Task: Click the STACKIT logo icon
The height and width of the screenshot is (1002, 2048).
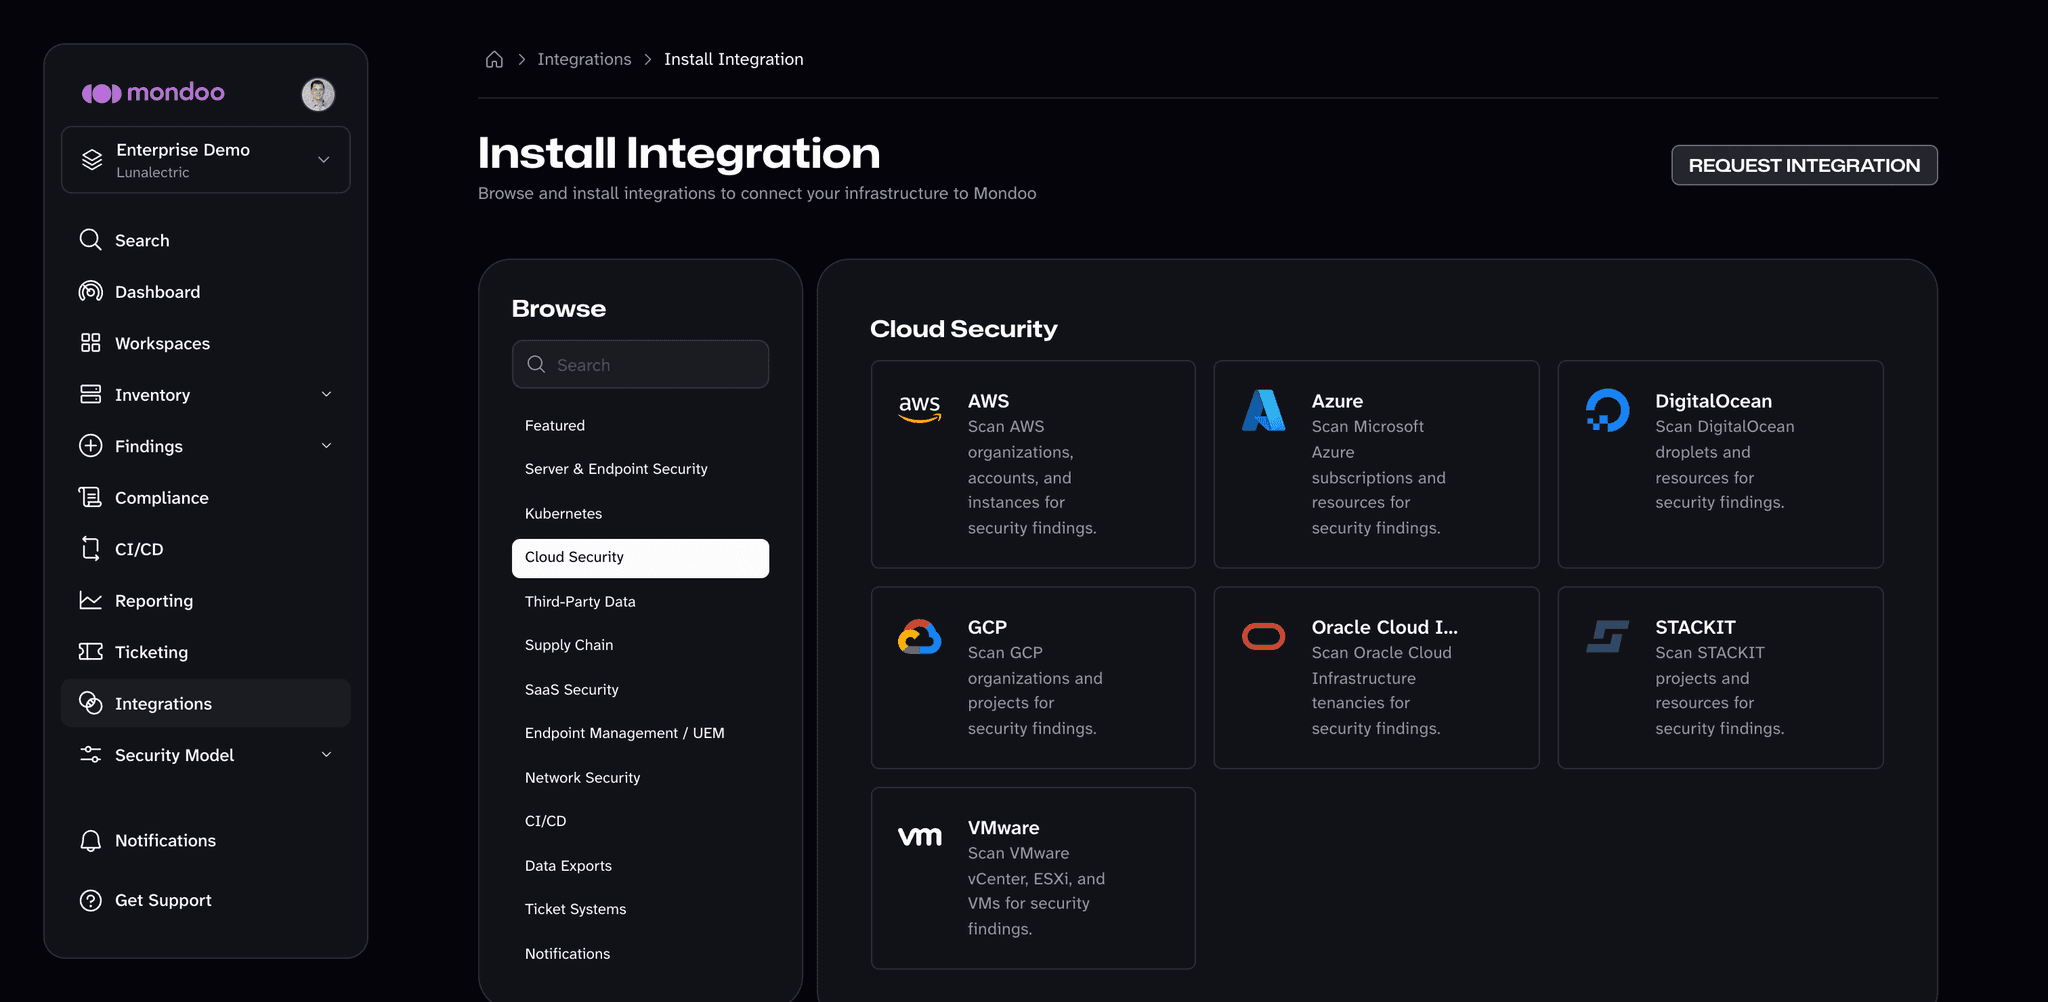Action: coord(1607,636)
